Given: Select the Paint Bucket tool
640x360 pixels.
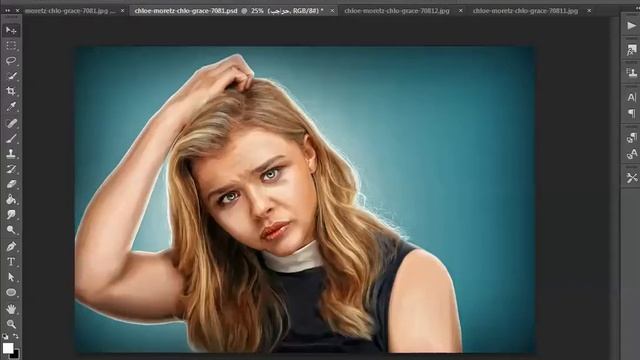Looking at the screenshot, I should click(x=11, y=200).
